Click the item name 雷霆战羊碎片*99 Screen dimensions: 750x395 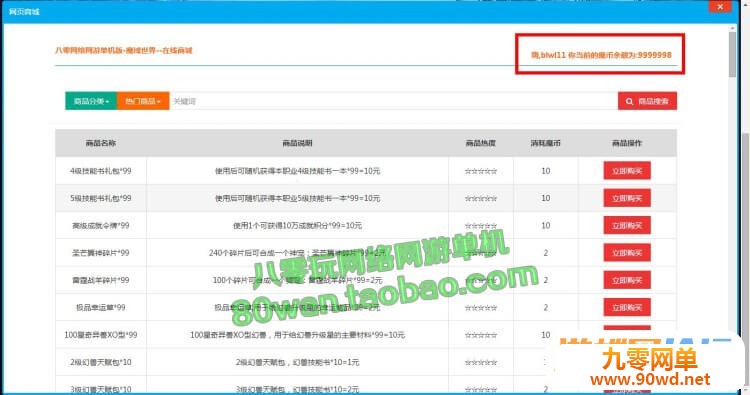coord(100,280)
